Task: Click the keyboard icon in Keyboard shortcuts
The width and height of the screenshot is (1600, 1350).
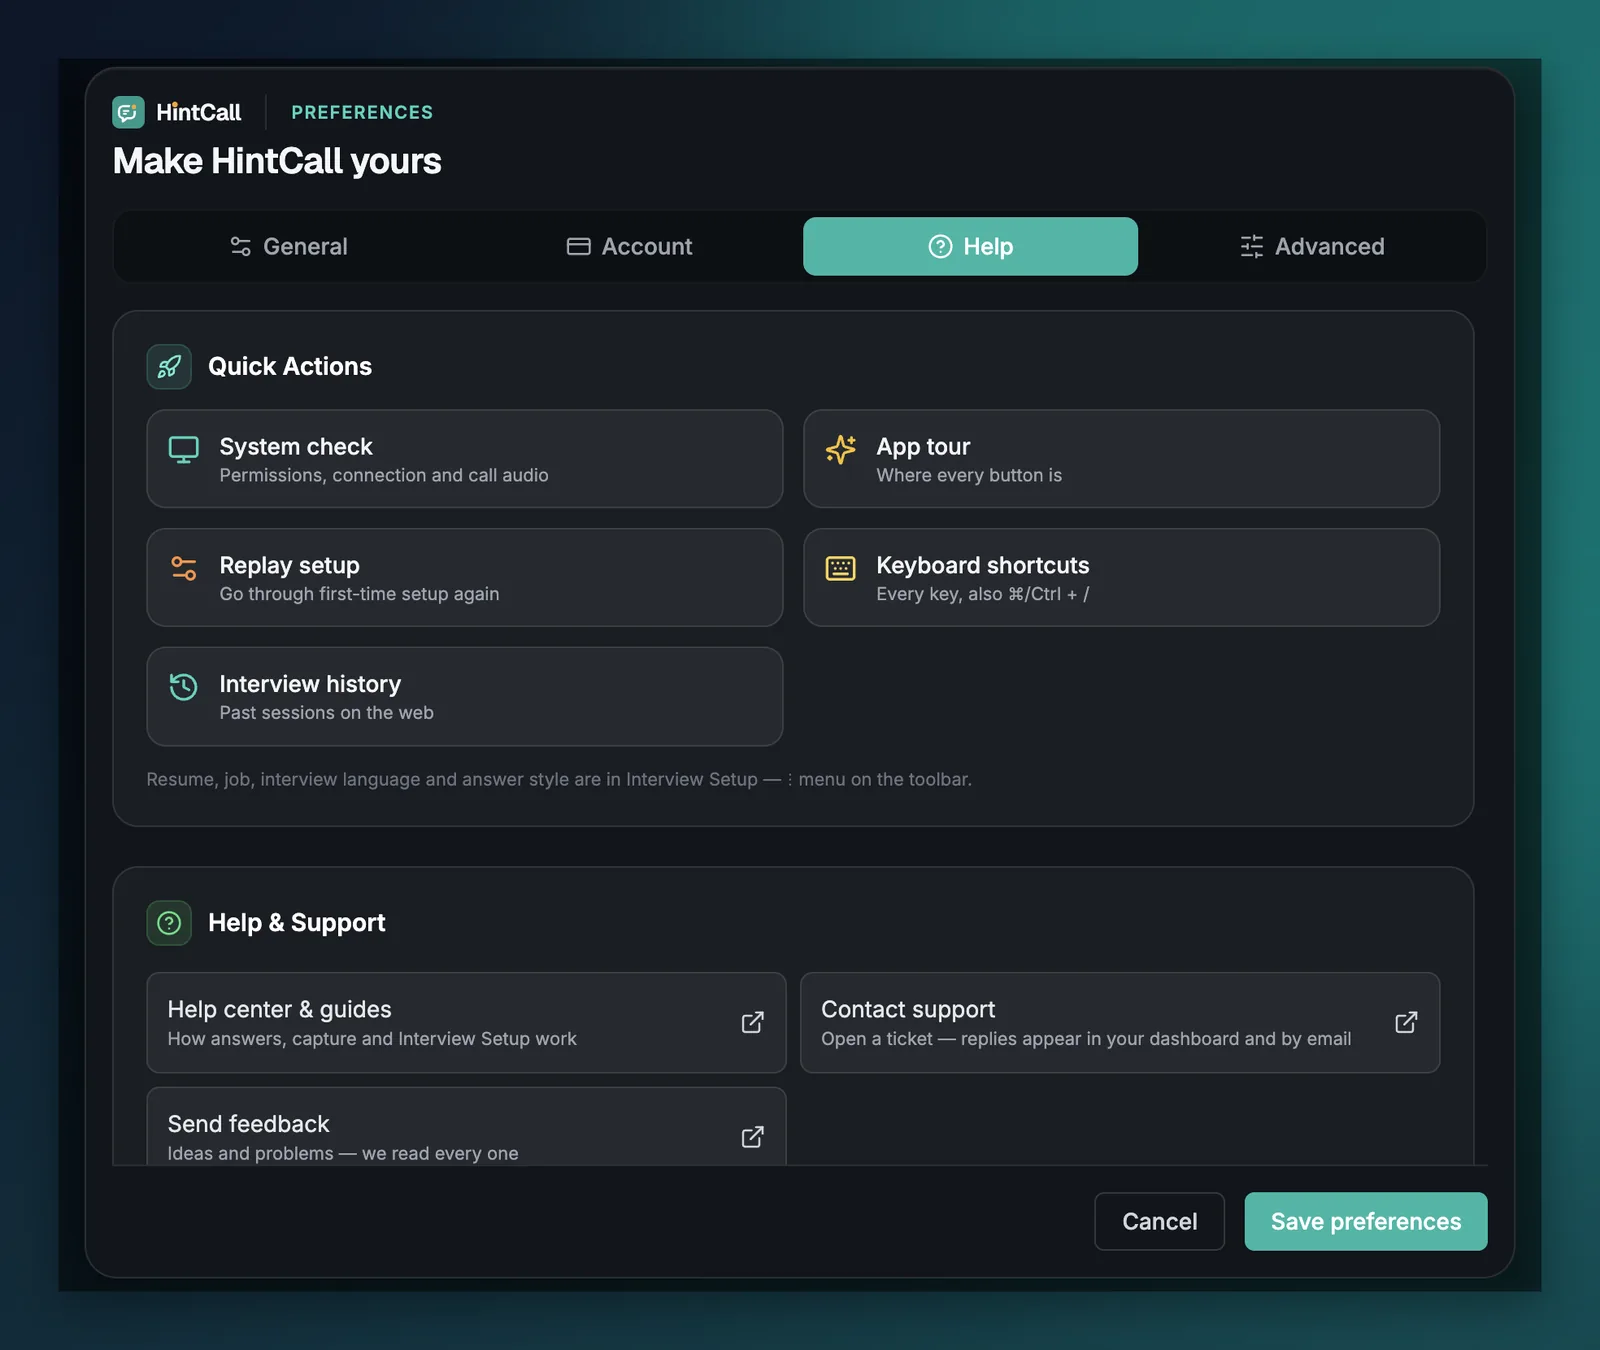Action: (x=841, y=568)
